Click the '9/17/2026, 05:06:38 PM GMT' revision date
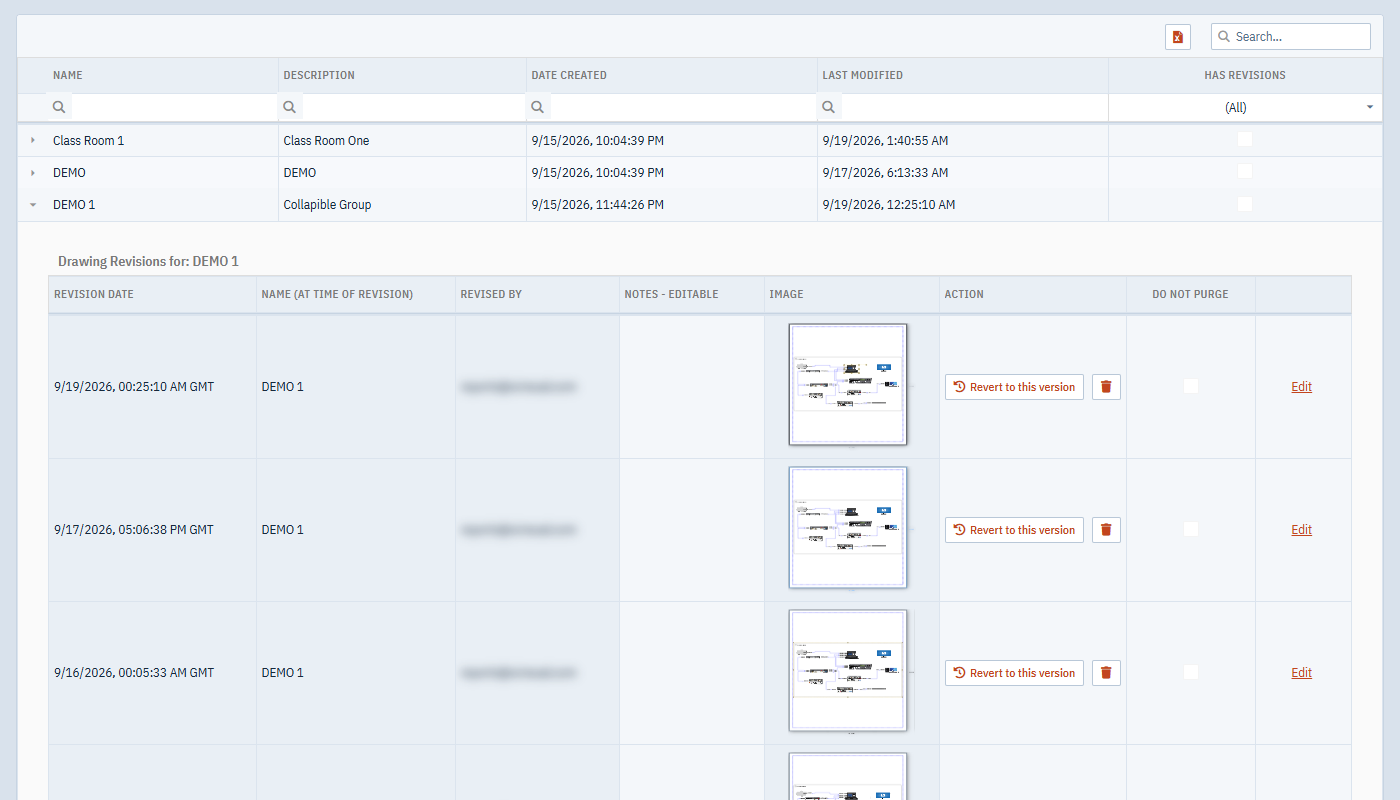The width and height of the screenshot is (1400, 800). (134, 530)
